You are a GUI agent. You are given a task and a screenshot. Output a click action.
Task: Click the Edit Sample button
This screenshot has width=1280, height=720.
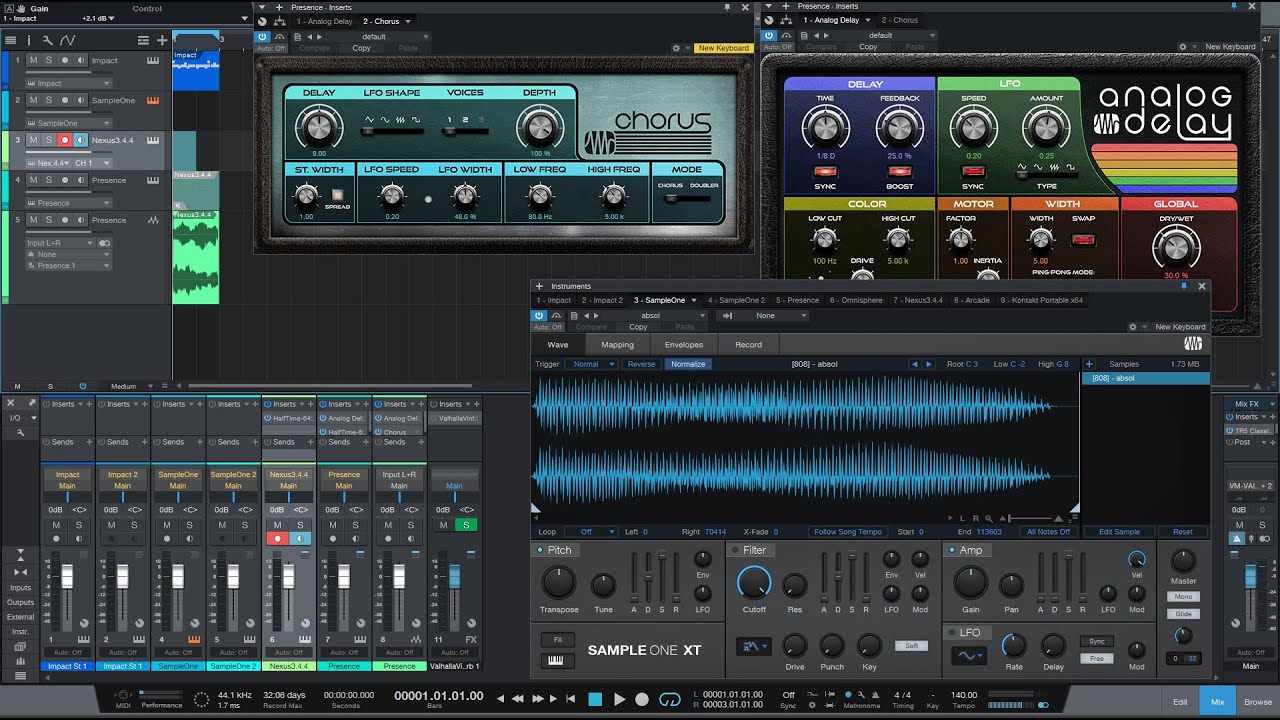pos(1119,532)
